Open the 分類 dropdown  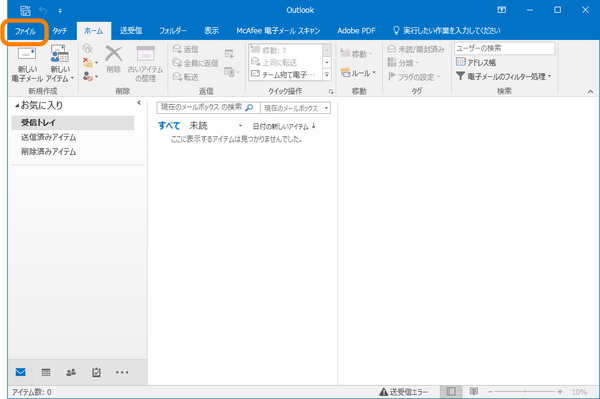point(403,63)
